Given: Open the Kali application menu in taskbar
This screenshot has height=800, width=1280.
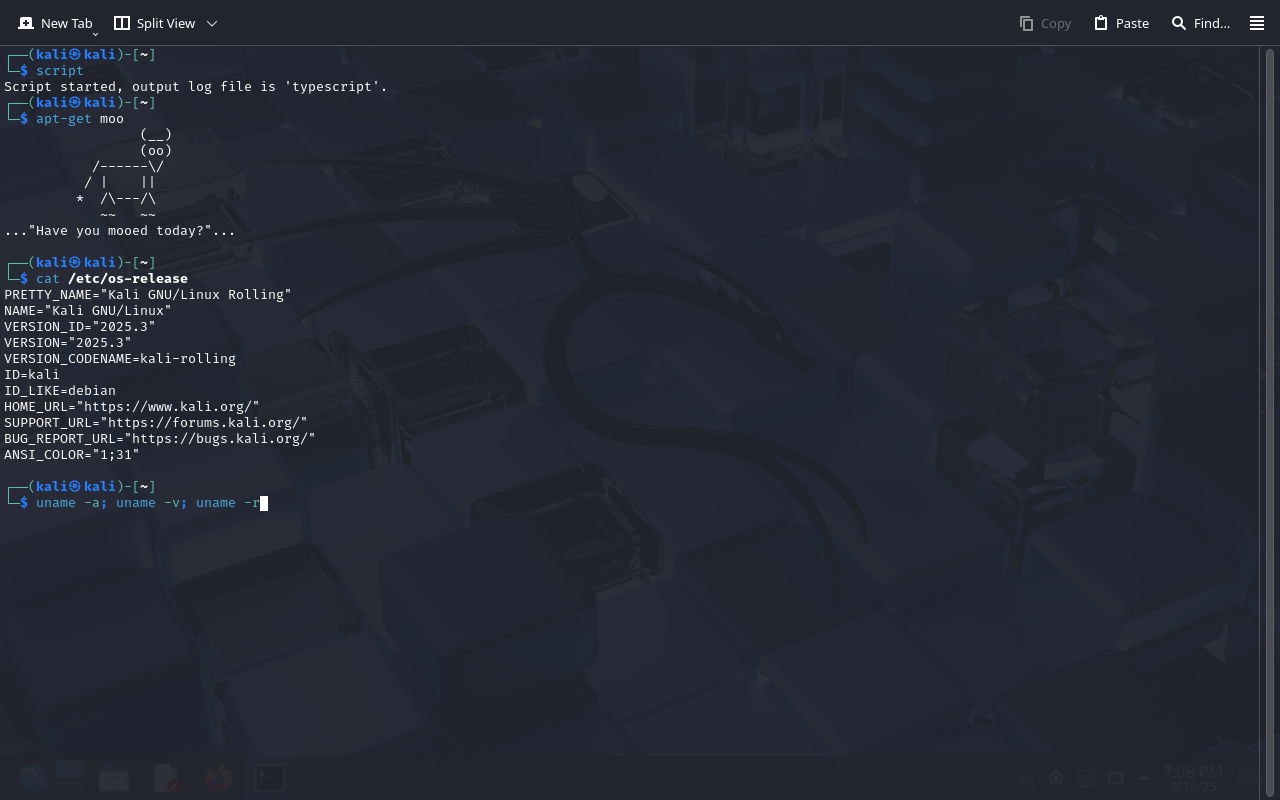Looking at the screenshot, I should tap(32, 778).
